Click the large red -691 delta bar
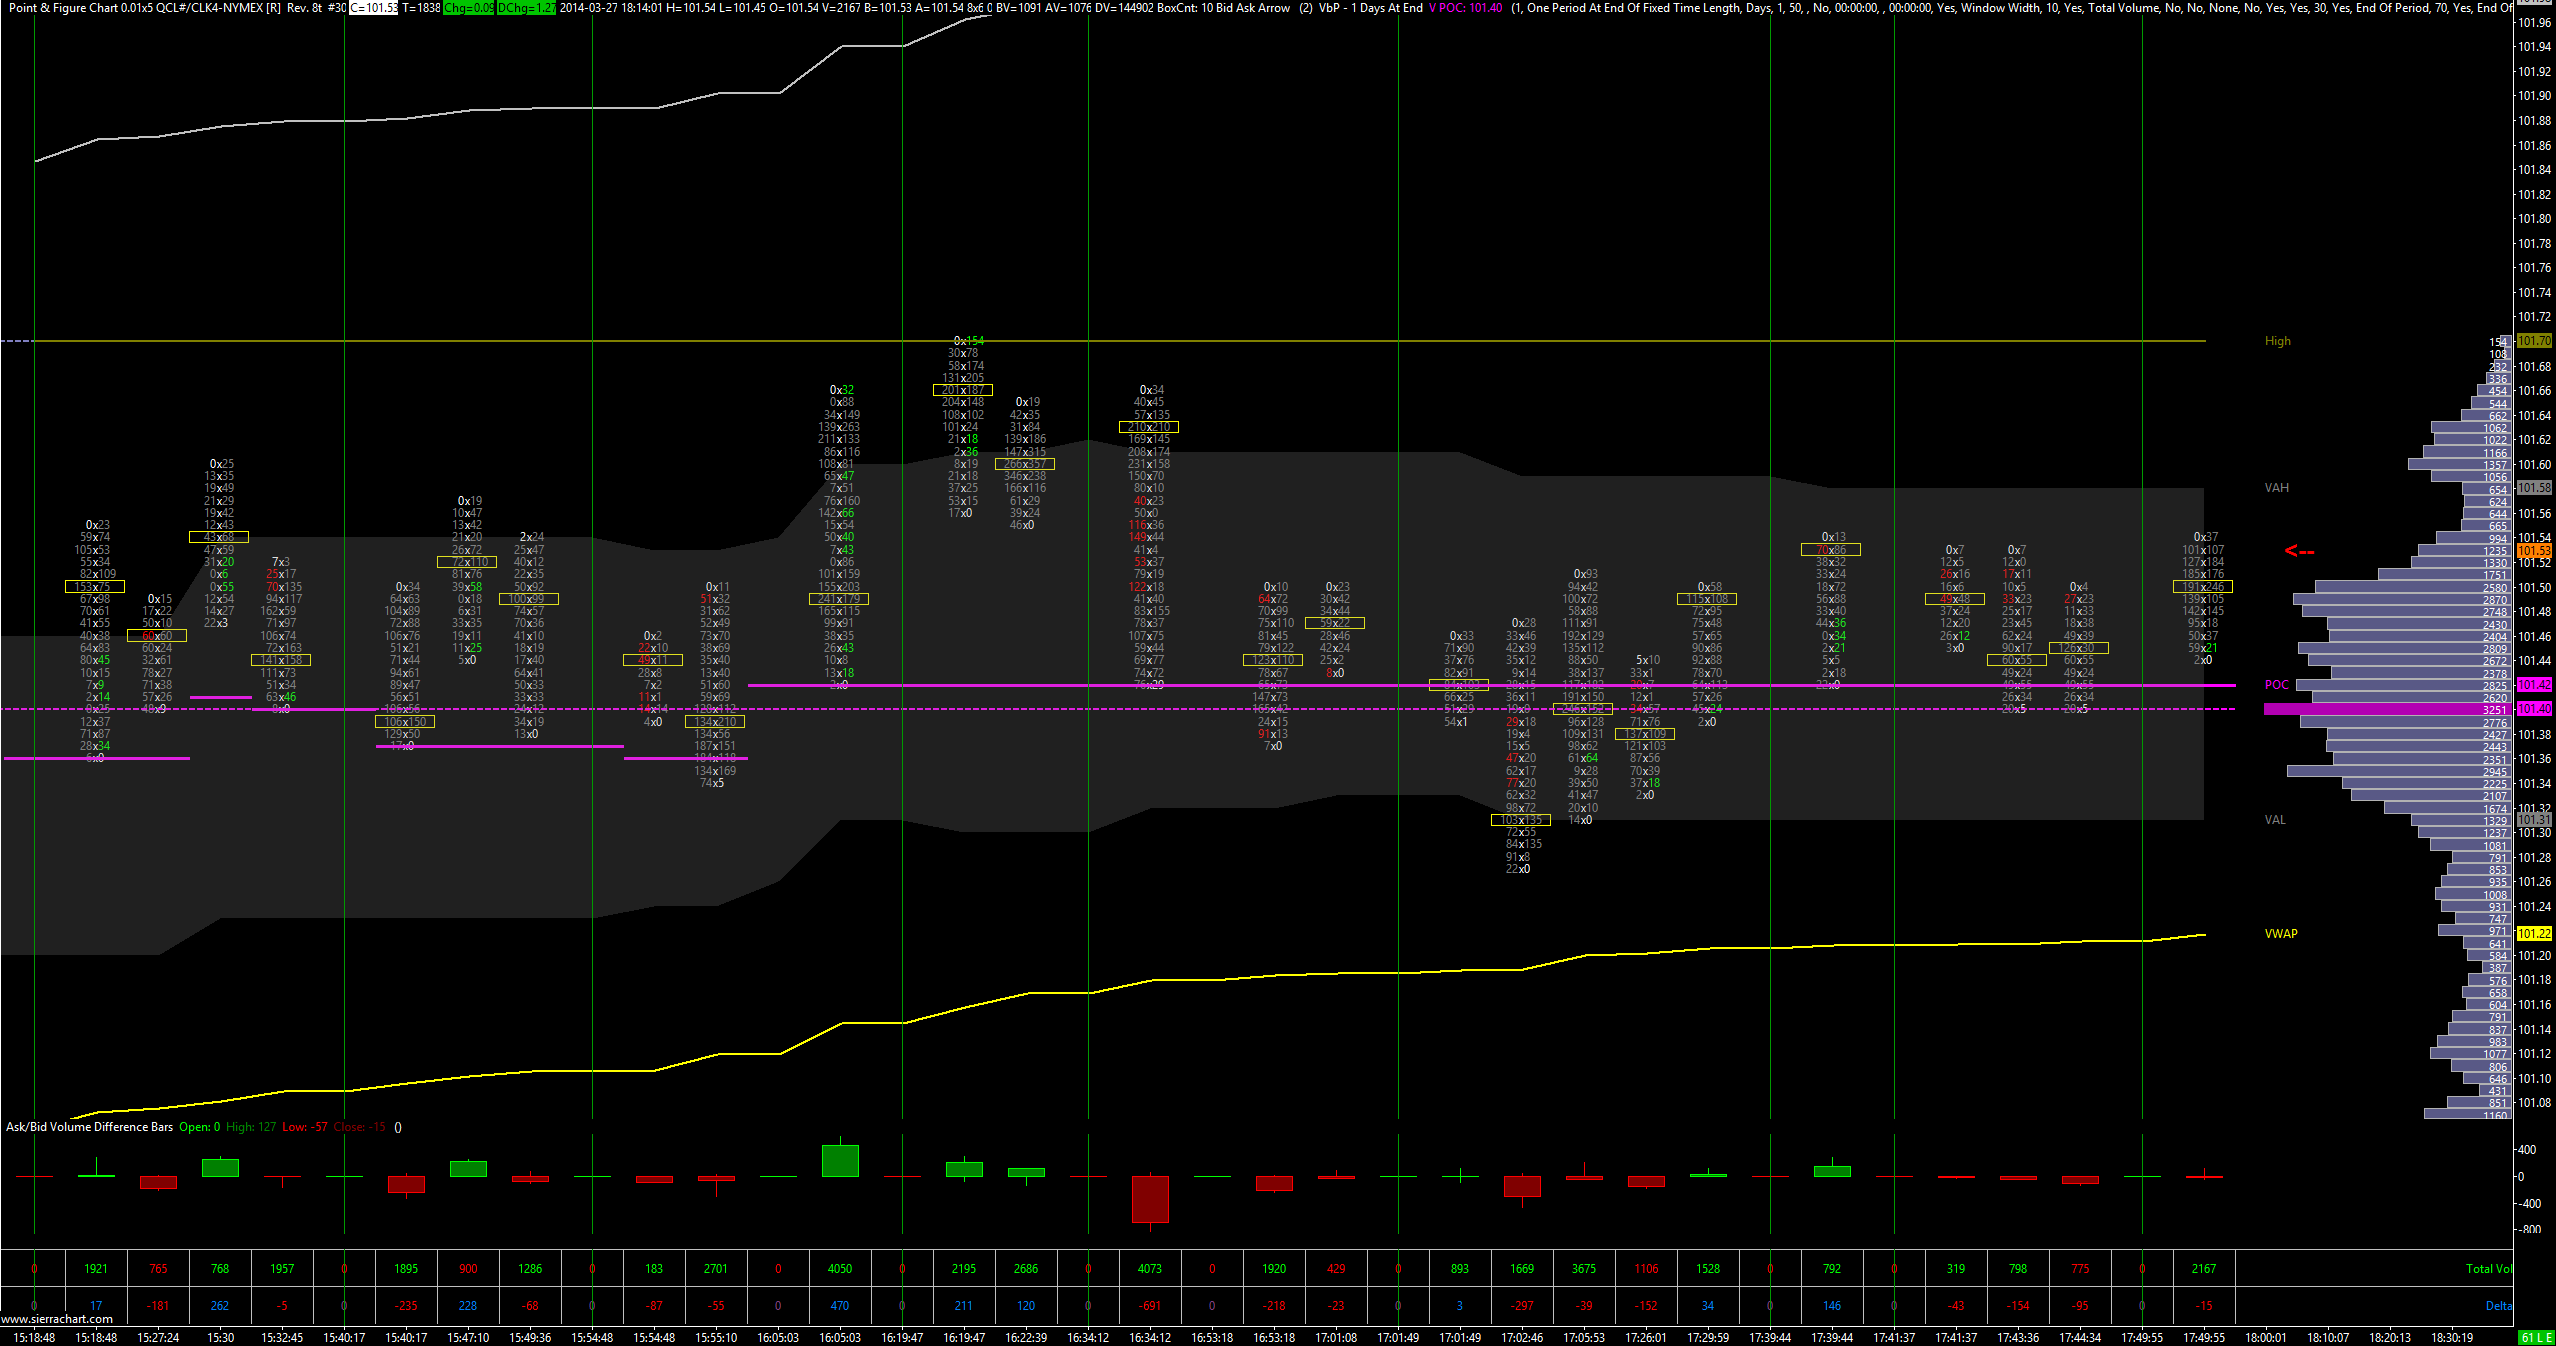The width and height of the screenshot is (2556, 1346). [x=1150, y=1199]
